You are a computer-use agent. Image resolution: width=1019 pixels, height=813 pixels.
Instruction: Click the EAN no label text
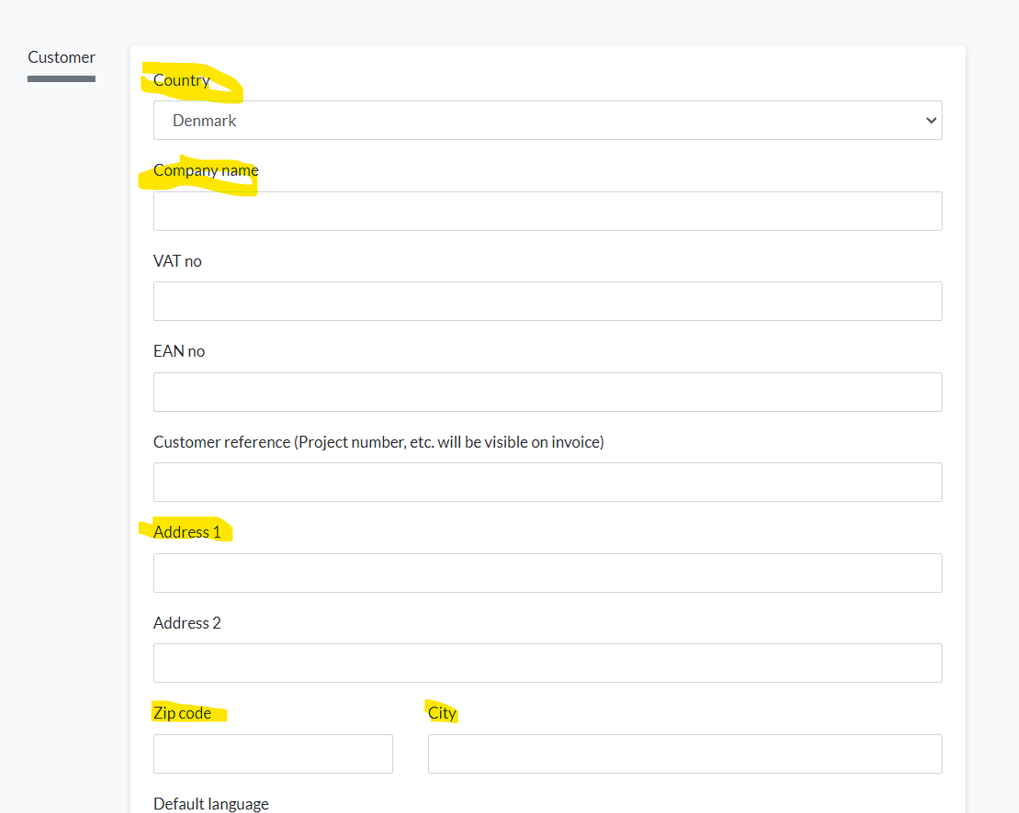(179, 351)
